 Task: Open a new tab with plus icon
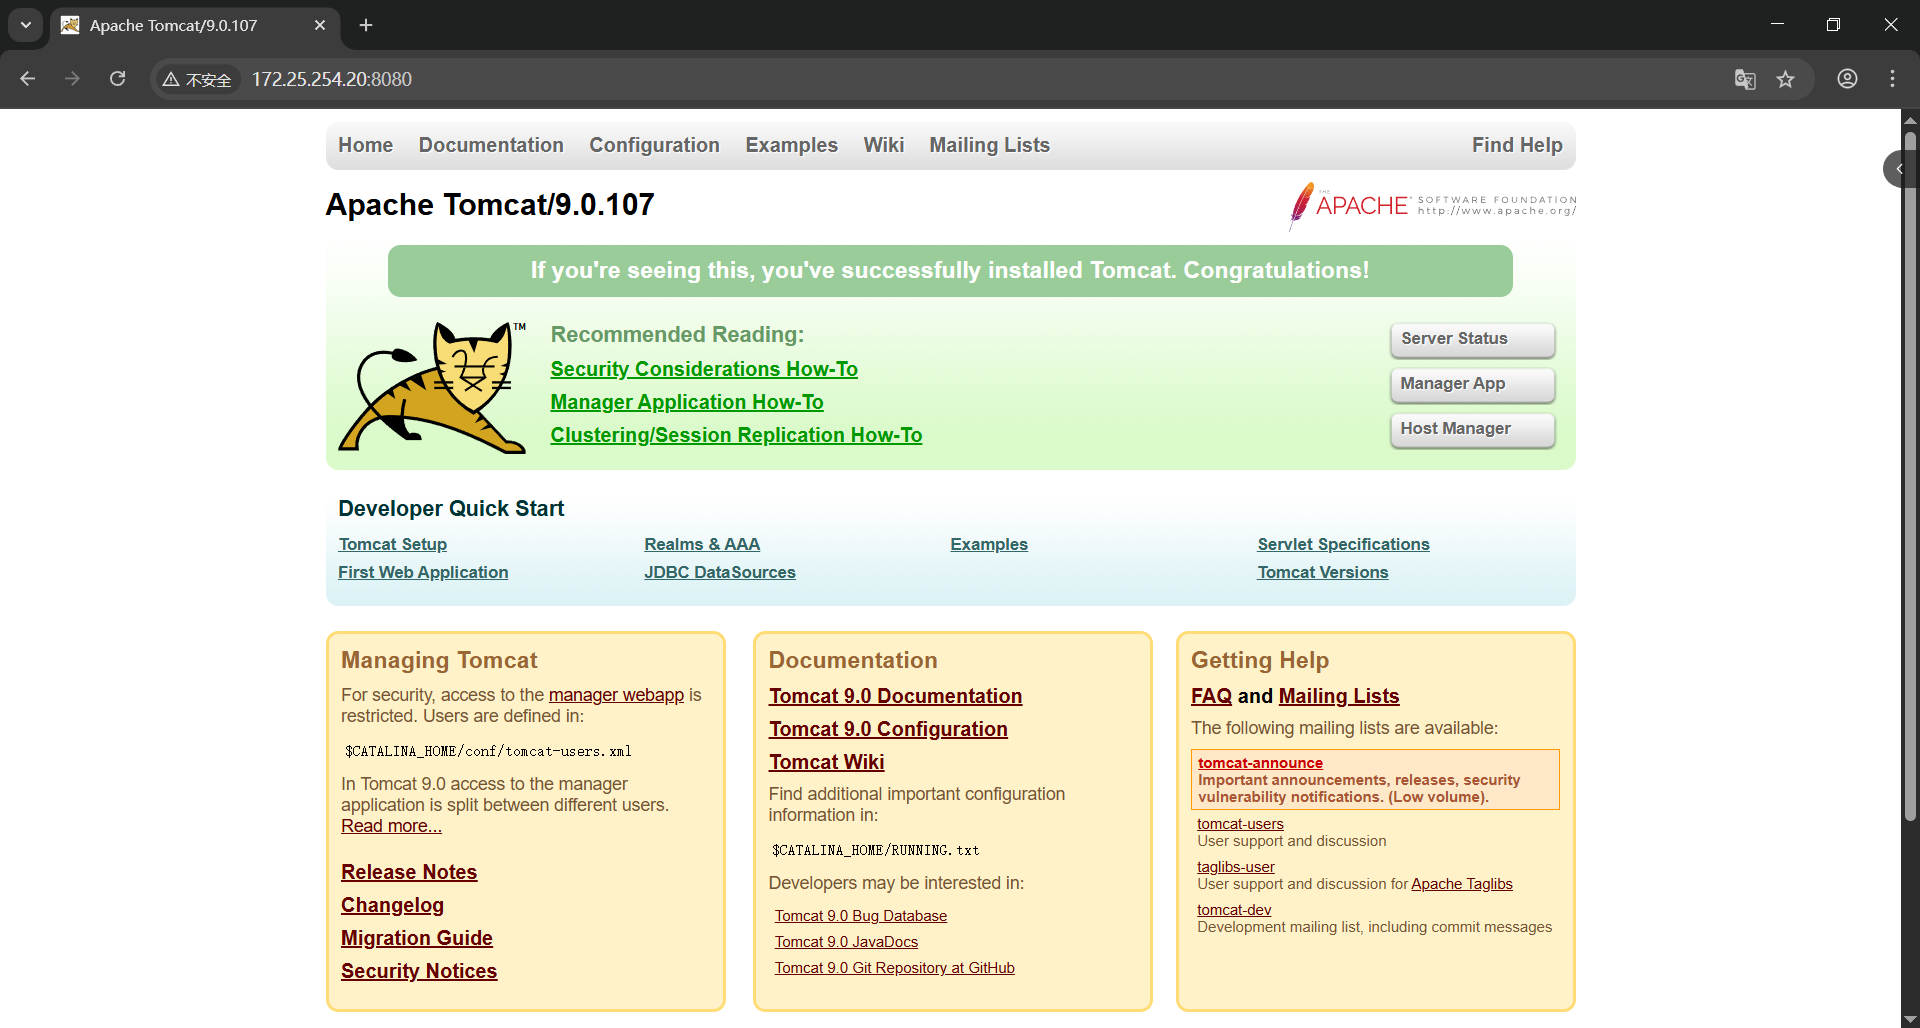point(366,25)
